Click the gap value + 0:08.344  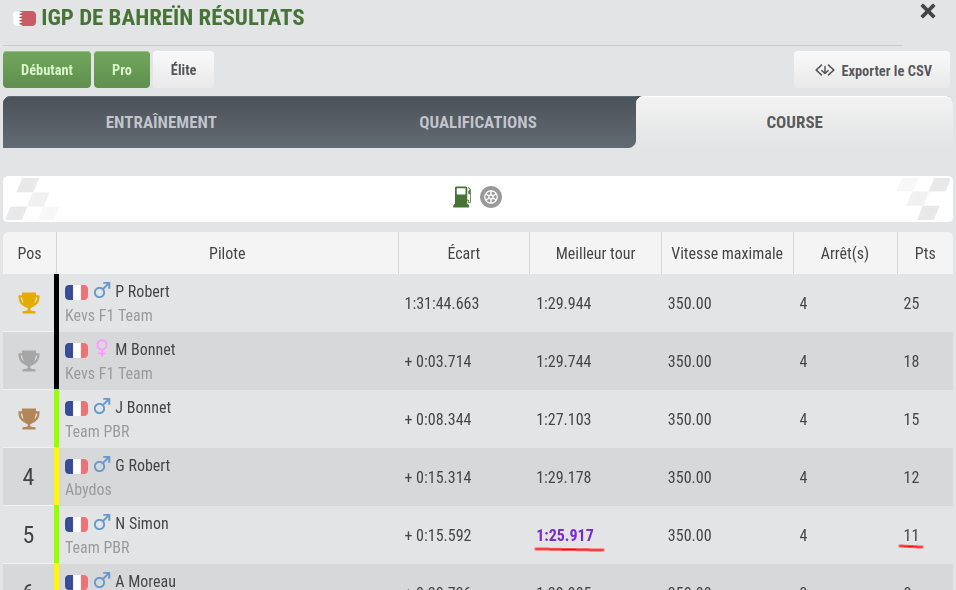[438, 419]
